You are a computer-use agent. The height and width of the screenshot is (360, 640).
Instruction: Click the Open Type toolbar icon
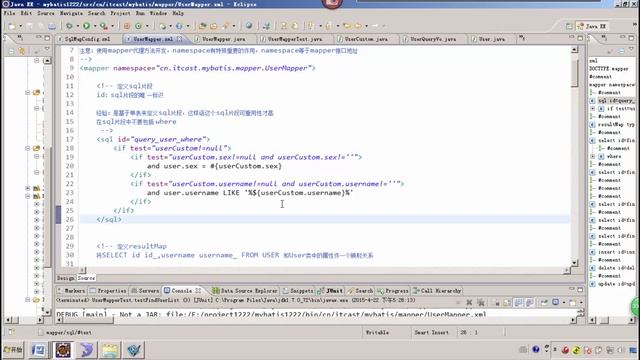[x=202, y=26]
